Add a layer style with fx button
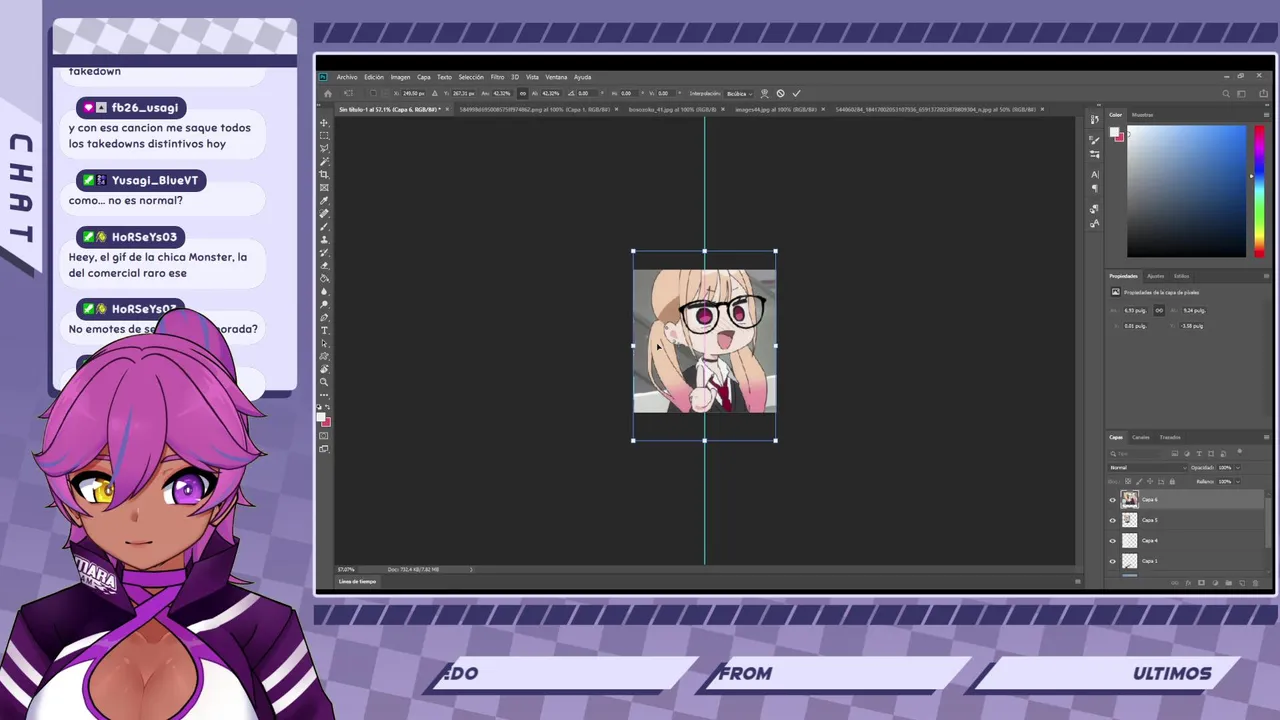 (x=1188, y=583)
